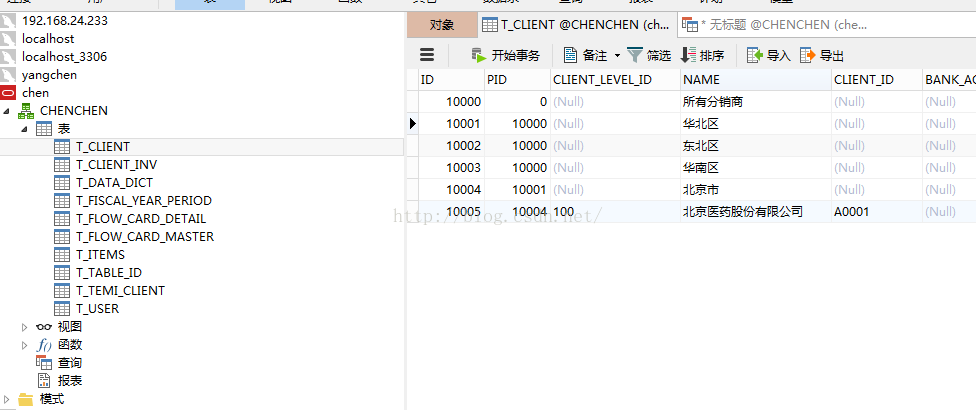This screenshot has height=410, width=976.
Task: Click the sort (排序) icon
Action: point(688,55)
